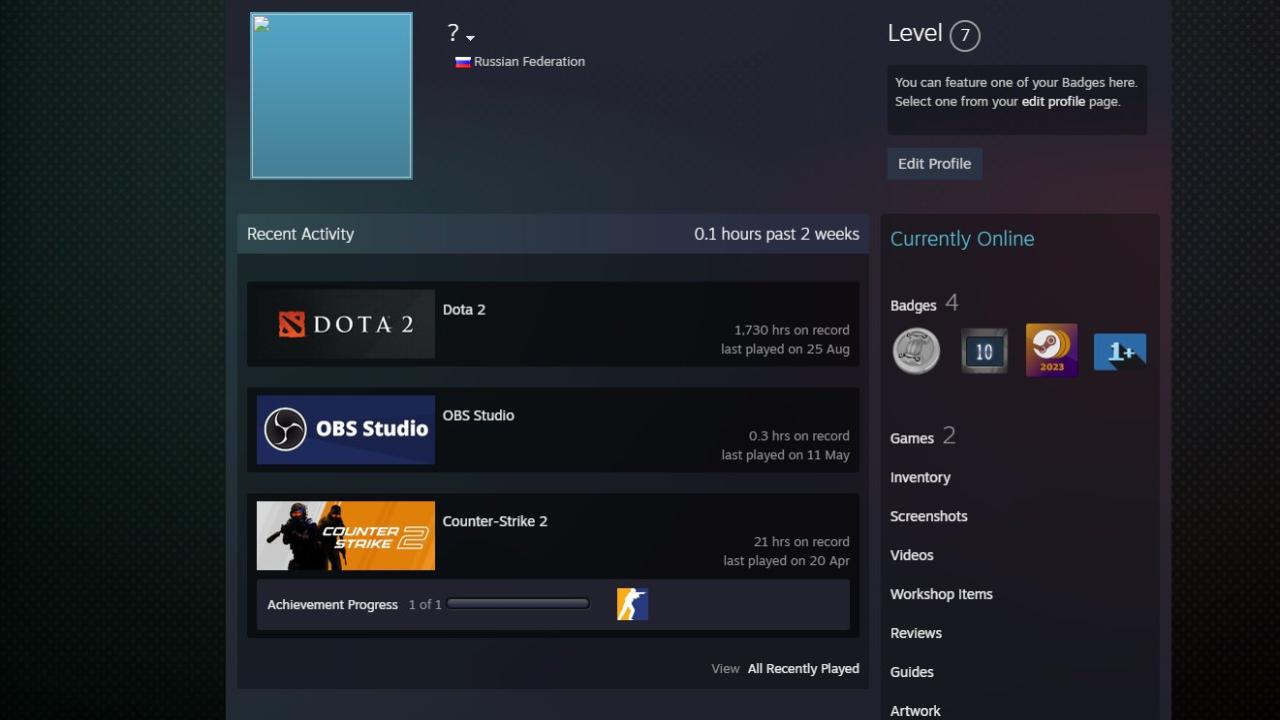Click the Recent Activity header text

click(x=300, y=234)
